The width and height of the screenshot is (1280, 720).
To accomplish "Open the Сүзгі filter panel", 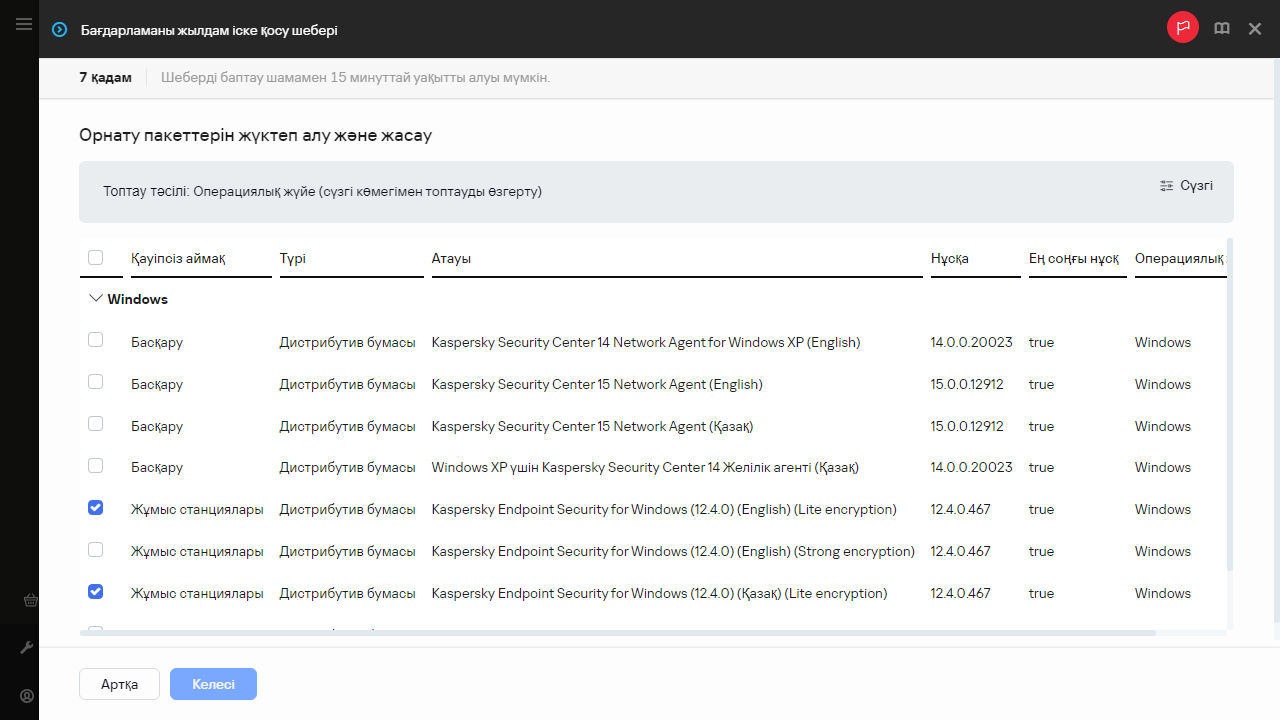I will 1186,186.
